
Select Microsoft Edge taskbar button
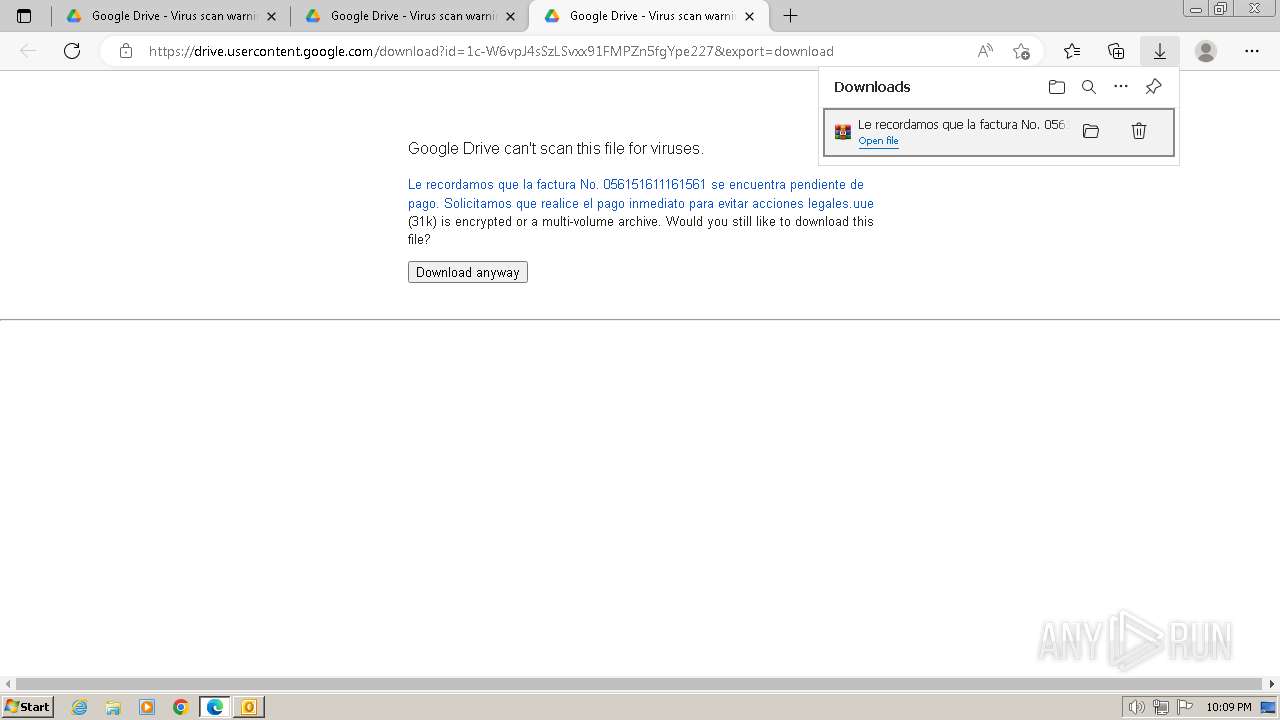(215, 707)
